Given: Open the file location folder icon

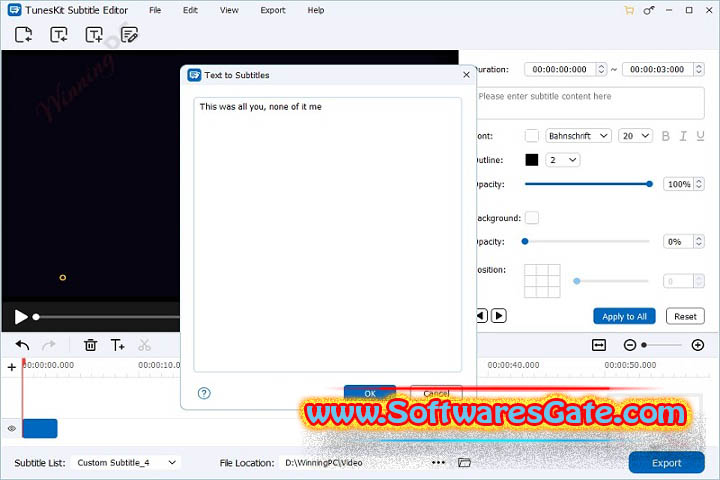Looking at the screenshot, I should click(464, 463).
